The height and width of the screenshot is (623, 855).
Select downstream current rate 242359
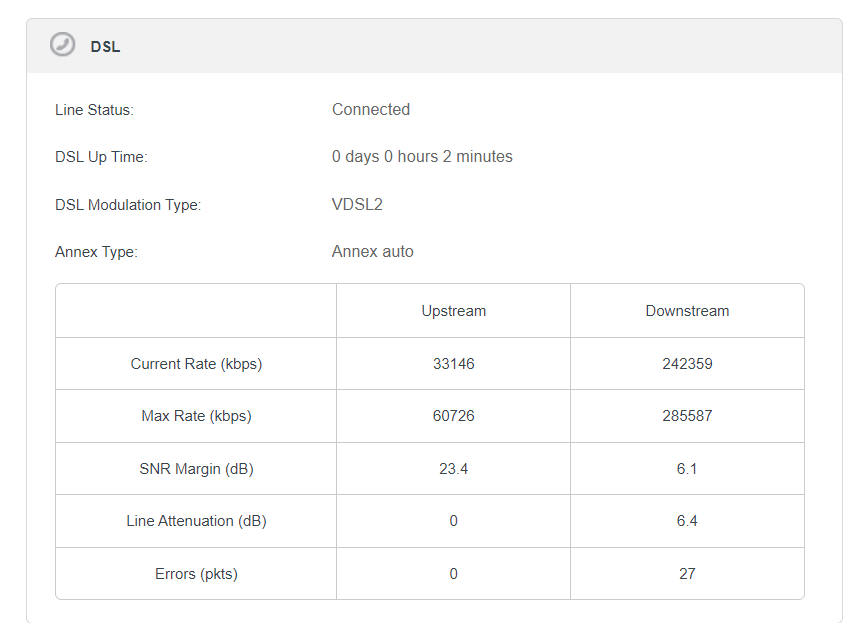[687, 364]
